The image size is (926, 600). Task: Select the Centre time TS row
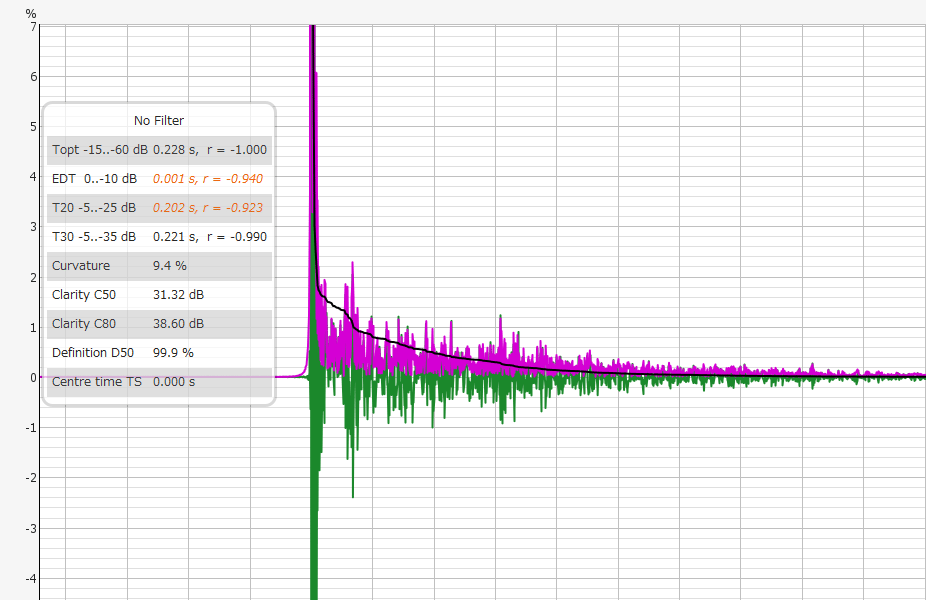(x=159, y=382)
